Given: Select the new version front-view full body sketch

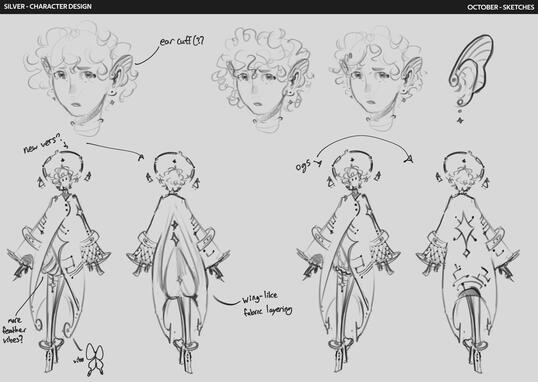Looking at the screenshot, I should coord(59,262).
